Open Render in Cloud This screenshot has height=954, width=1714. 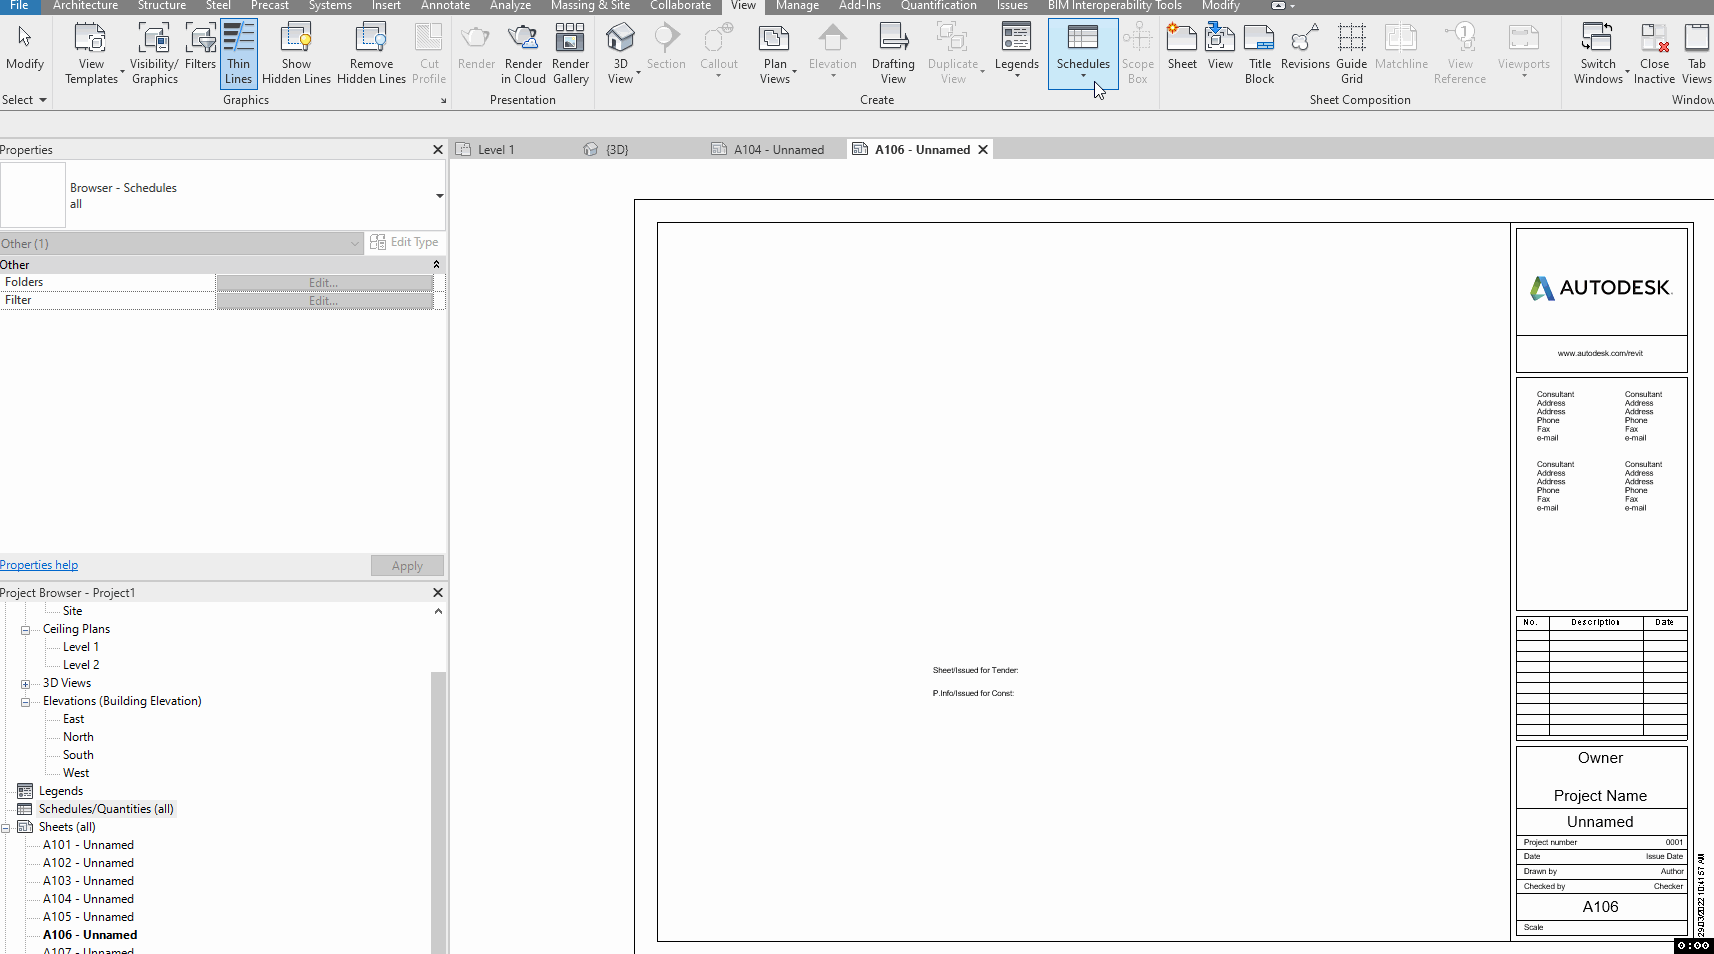click(523, 54)
